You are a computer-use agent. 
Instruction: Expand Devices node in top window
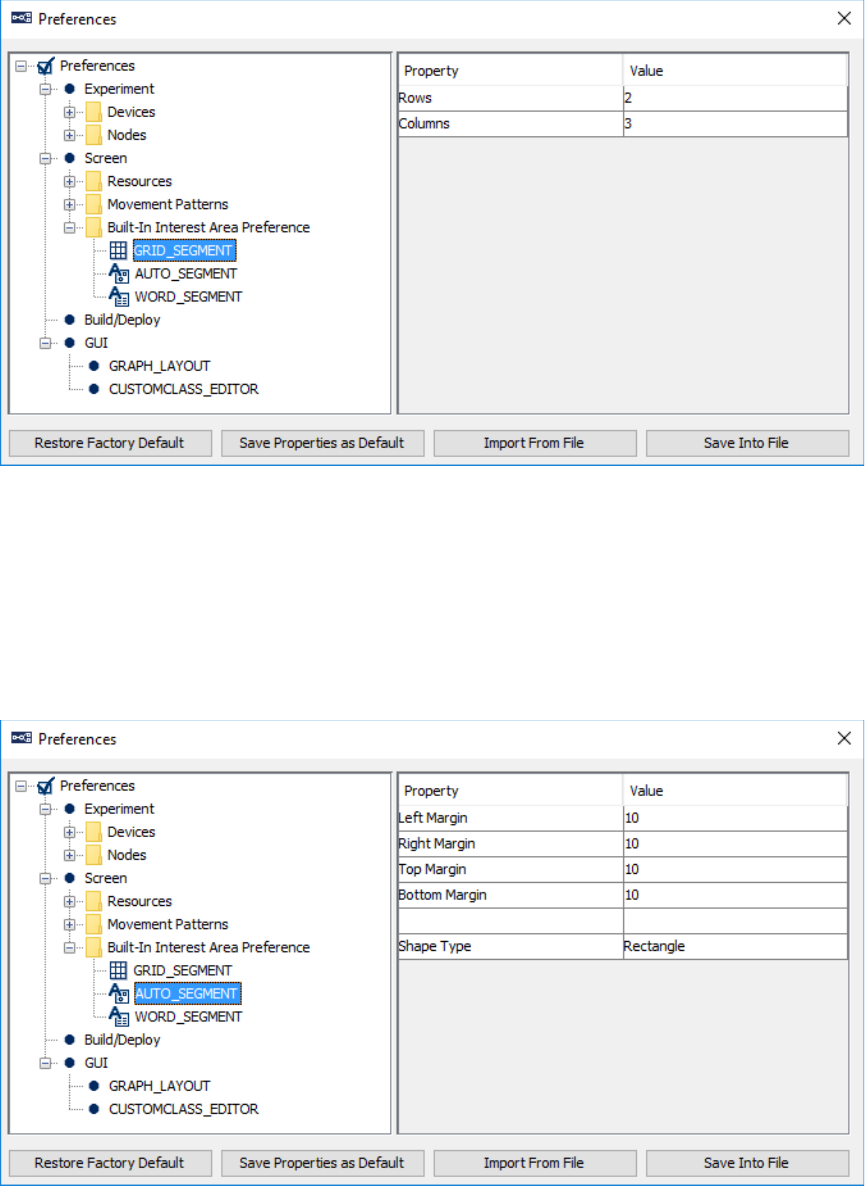[70, 112]
